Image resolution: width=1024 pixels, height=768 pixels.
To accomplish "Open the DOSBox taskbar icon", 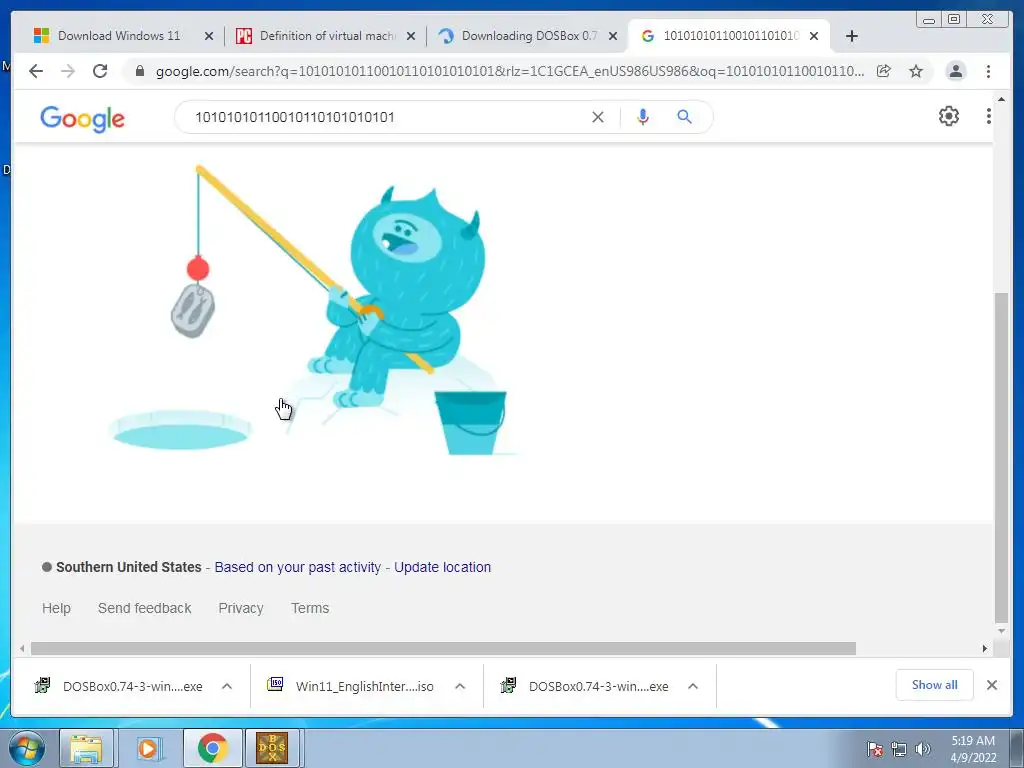I will click(272, 748).
